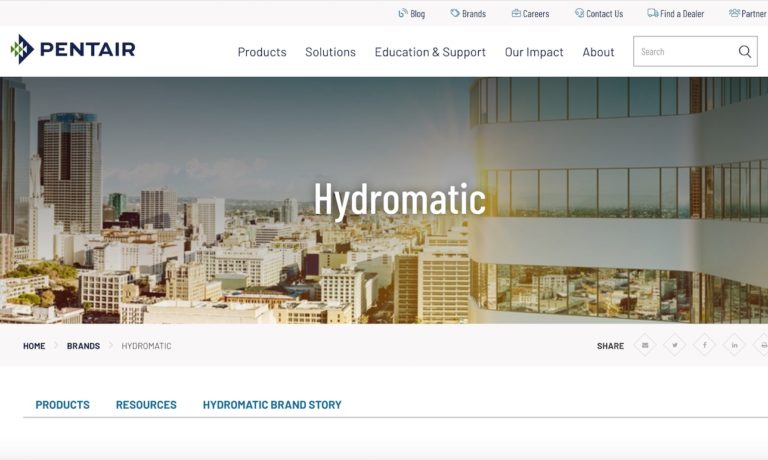Open the Brands utility link
768x460 pixels.
(468, 14)
